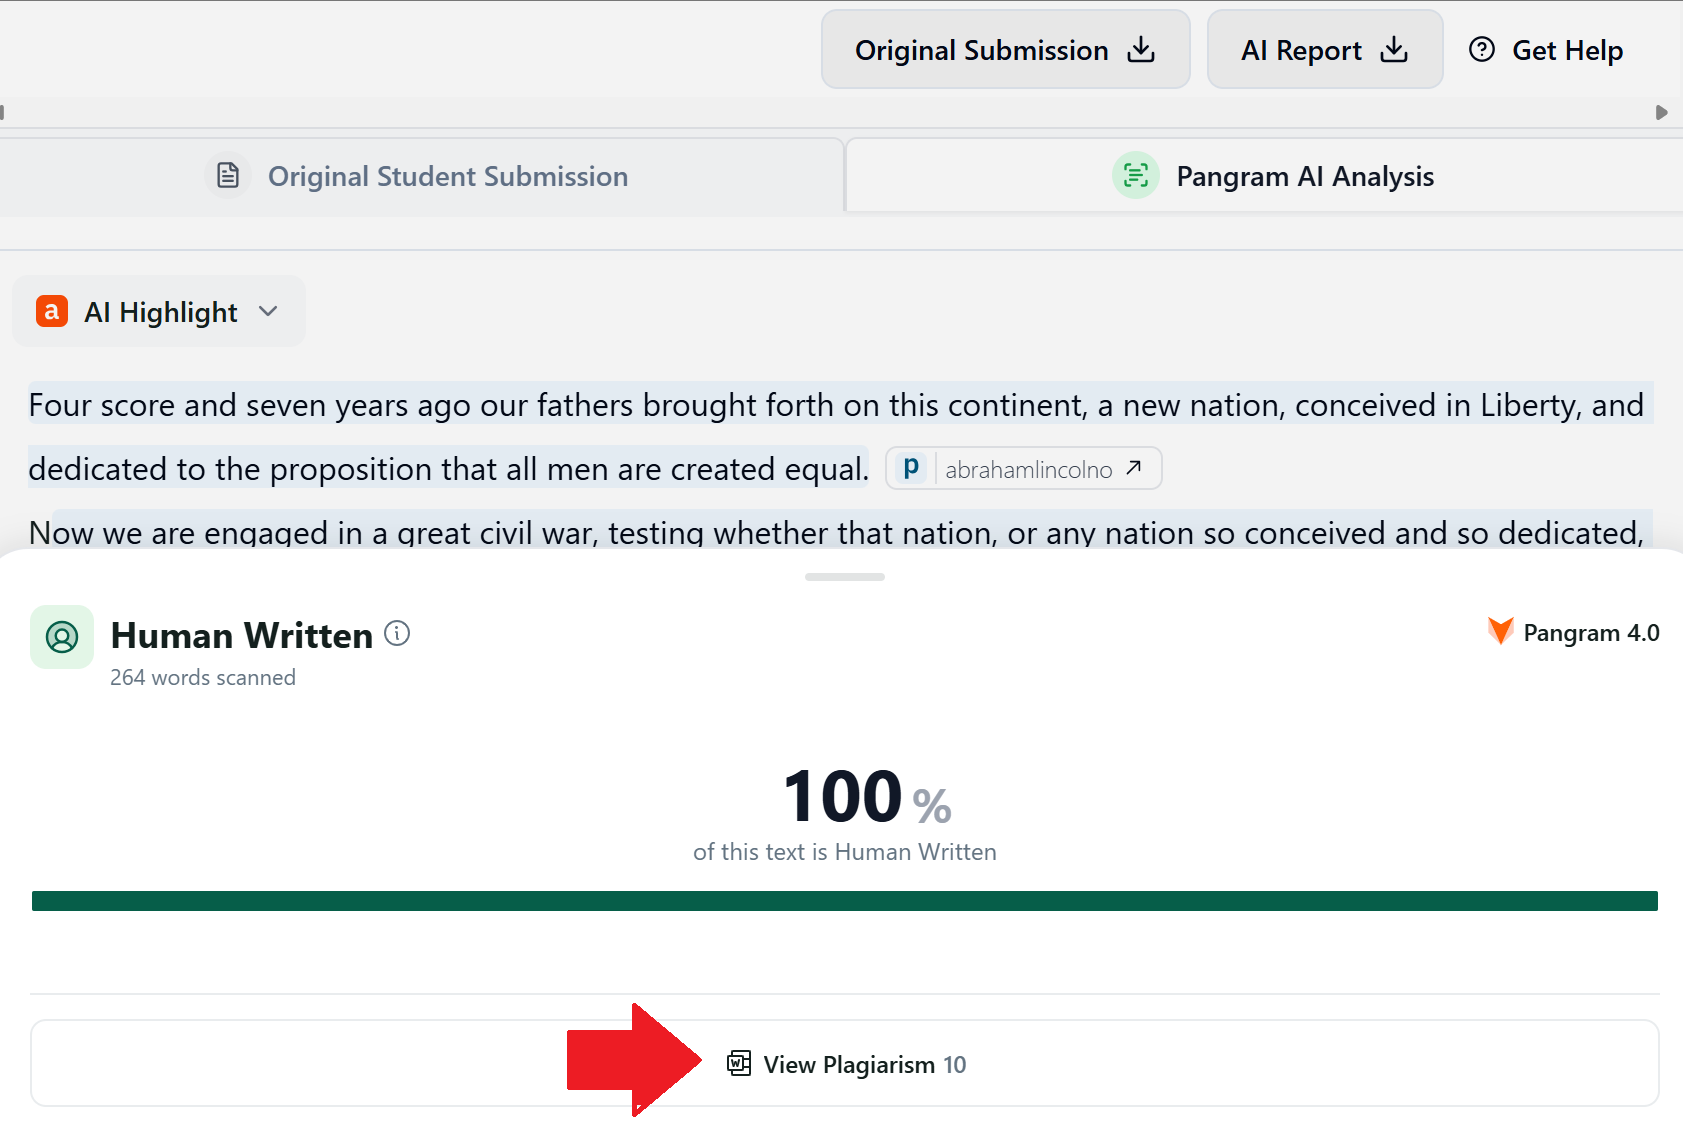Click the AI Report download arrow icon
The image size is (1683, 1130).
click(x=1394, y=50)
